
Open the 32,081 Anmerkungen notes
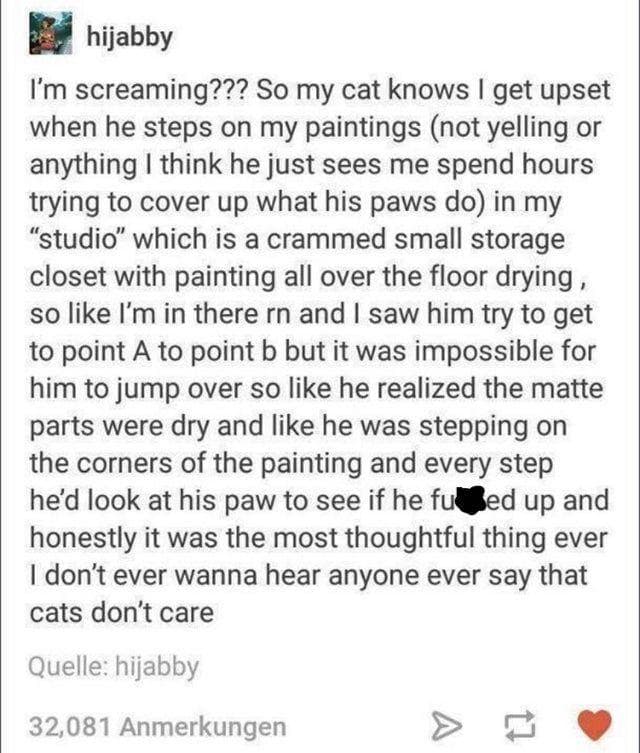point(157,726)
